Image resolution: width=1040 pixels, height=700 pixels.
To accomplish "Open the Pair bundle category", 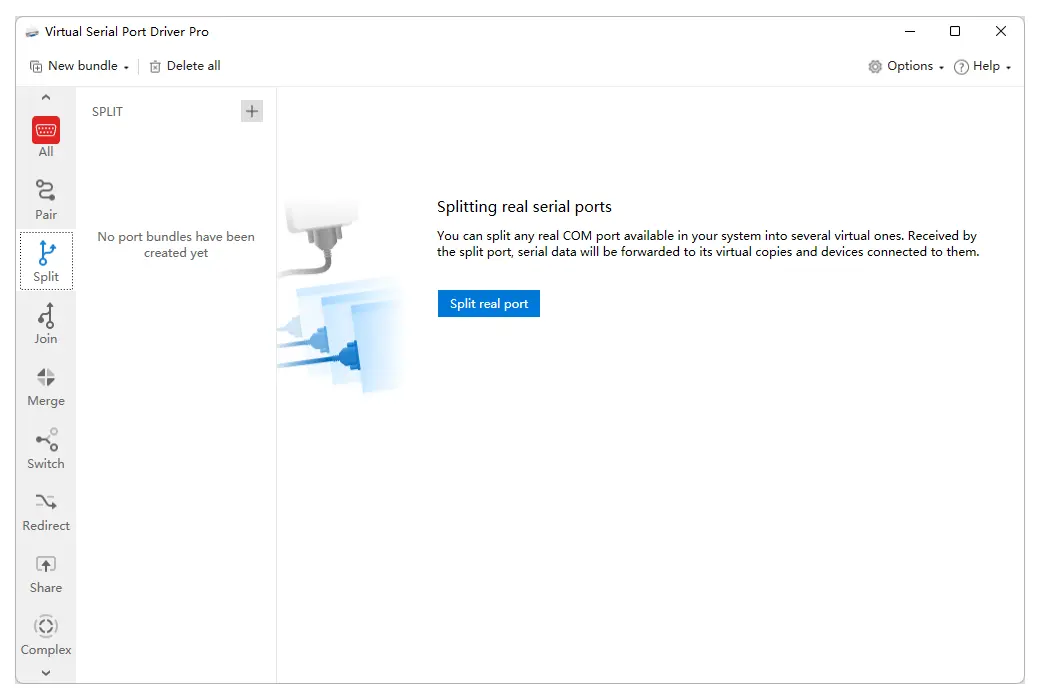I will [x=46, y=199].
